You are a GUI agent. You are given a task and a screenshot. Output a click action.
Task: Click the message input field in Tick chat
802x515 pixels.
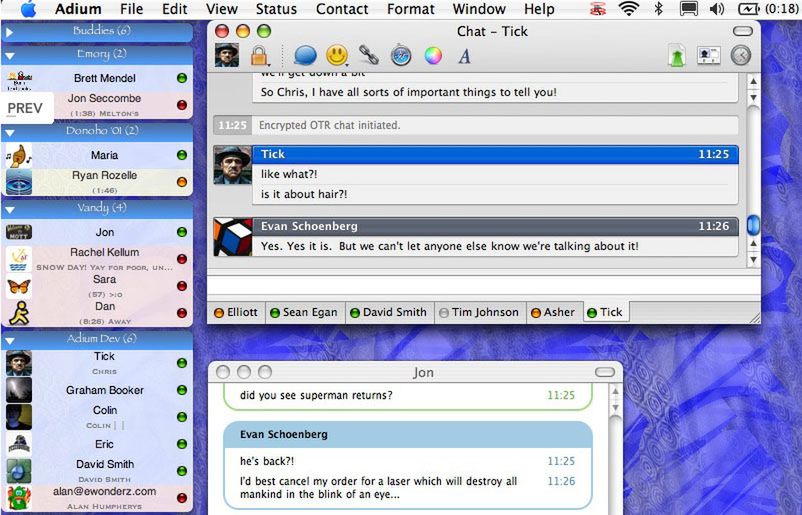click(483, 284)
